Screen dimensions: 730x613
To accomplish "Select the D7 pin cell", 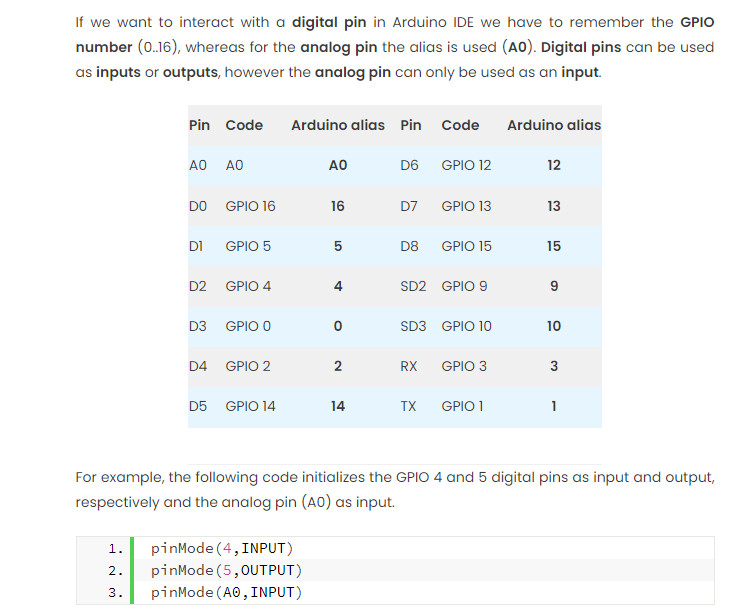I will [409, 206].
